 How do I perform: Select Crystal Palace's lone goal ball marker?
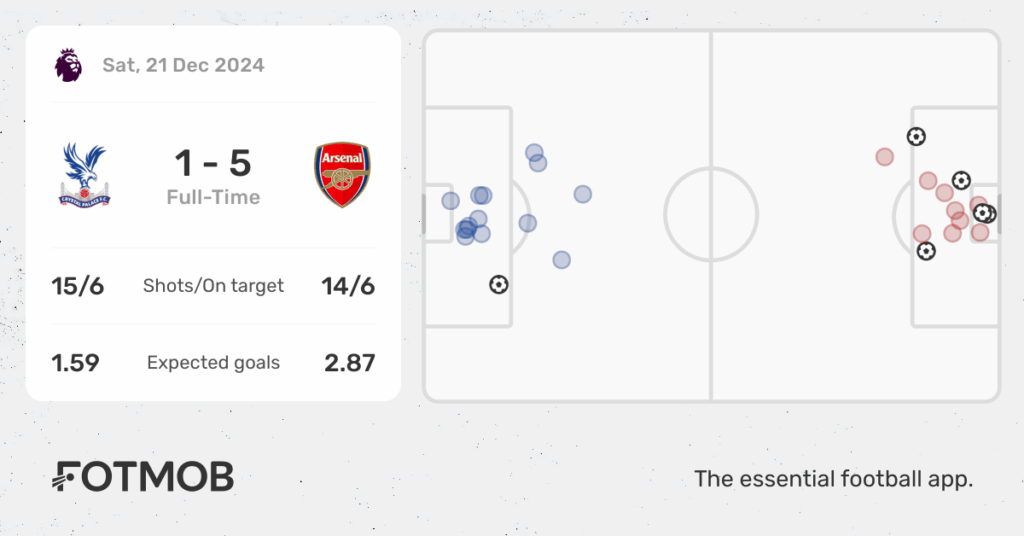498,285
